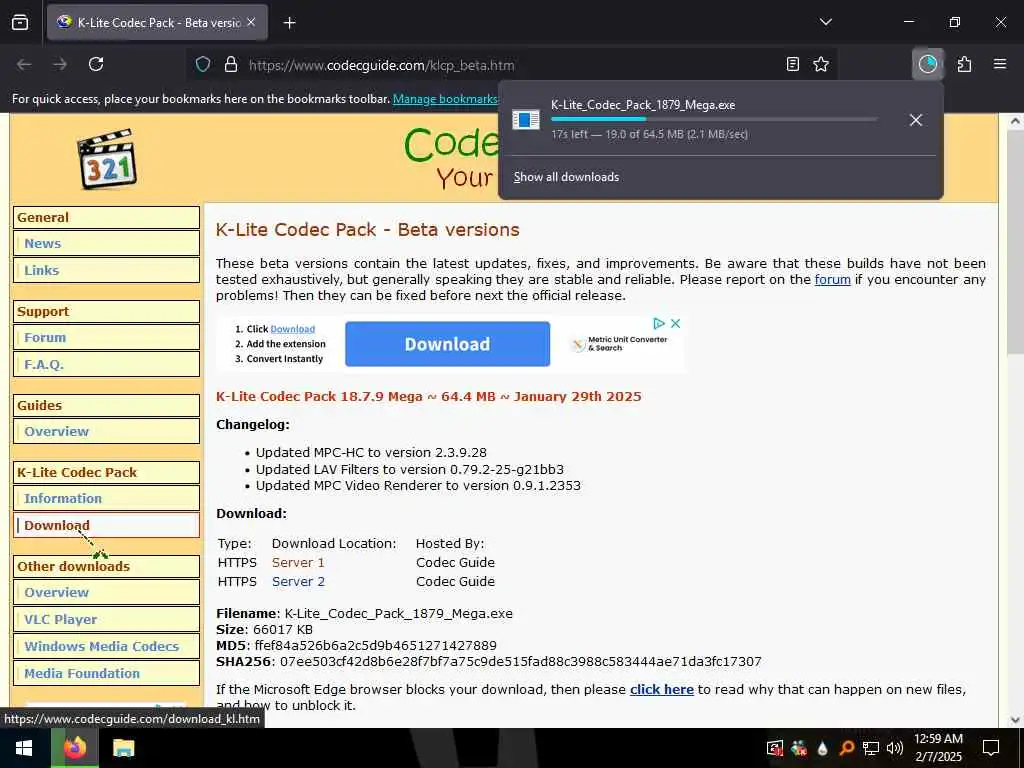Click the SHA256 hash value text
The width and height of the screenshot is (1024, 768).
click(x=520, y=662)
